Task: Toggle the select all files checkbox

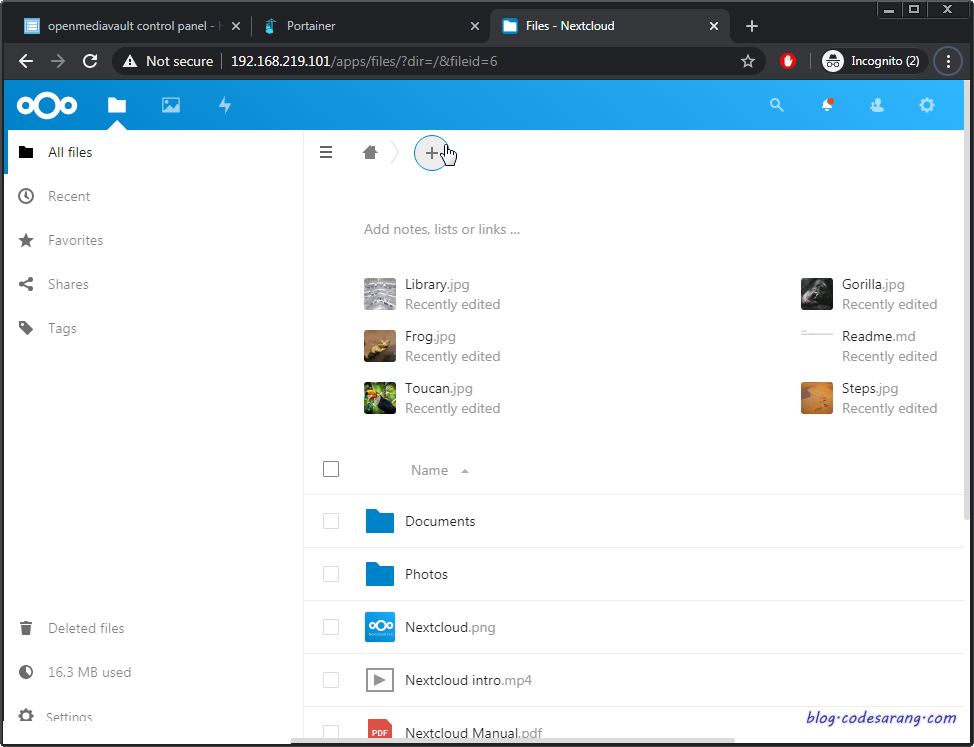Action: [331, 469]
